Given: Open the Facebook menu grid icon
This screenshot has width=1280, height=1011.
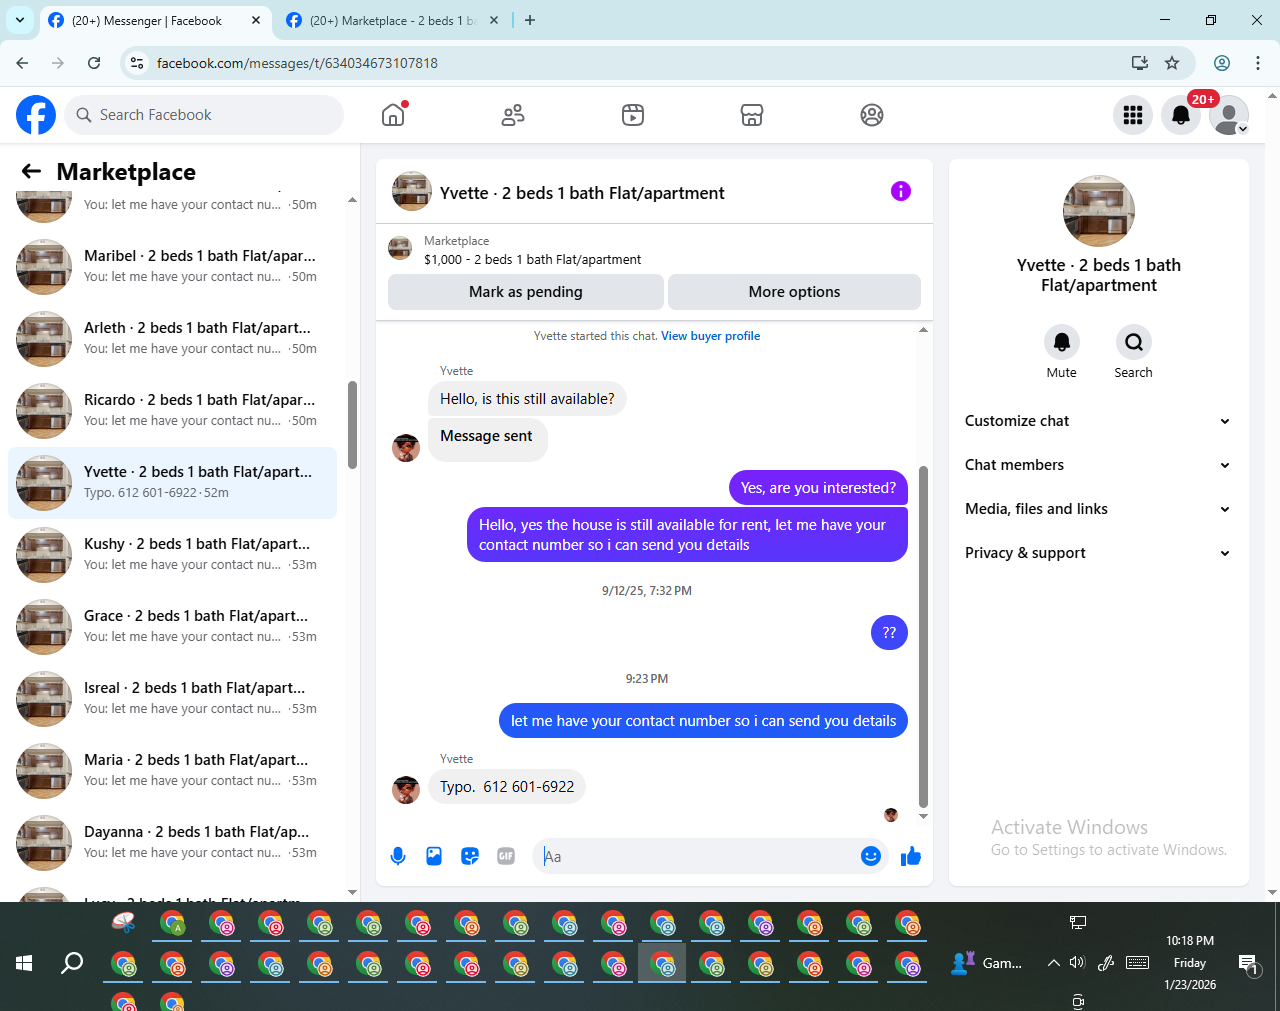Looking at the screenshot, I should click(1133, 115).
